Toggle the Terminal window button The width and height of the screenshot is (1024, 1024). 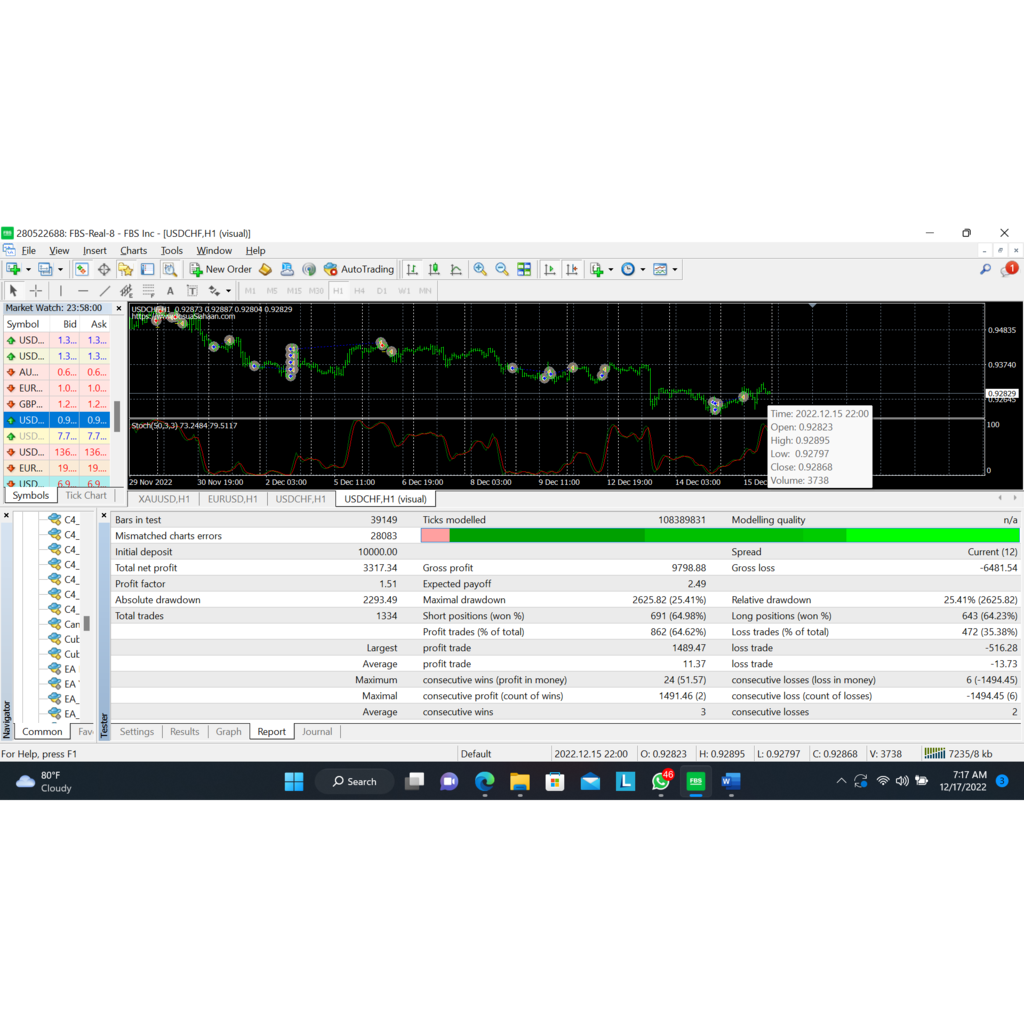(x=148, y=269)
